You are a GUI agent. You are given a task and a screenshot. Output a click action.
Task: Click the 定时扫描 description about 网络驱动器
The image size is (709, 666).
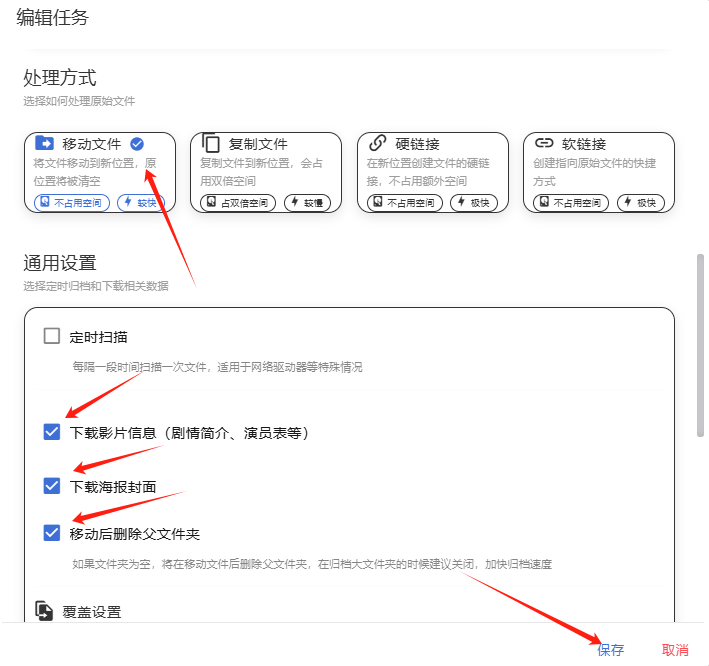[217, 367]
